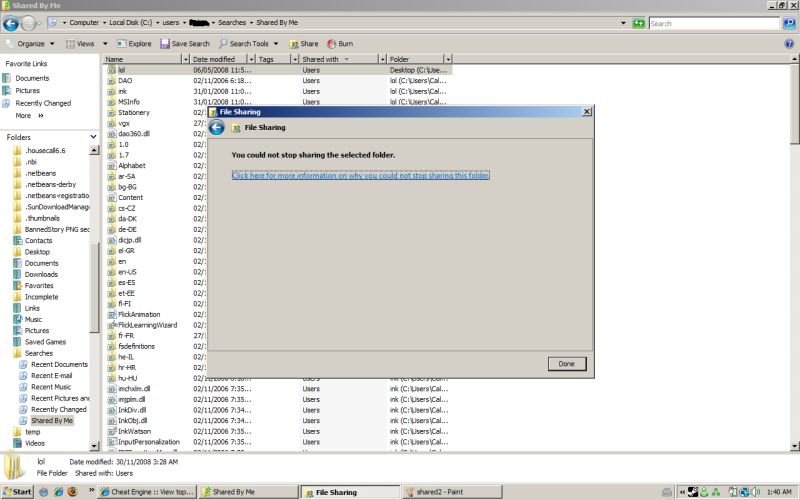The width and height of the screenshot is (800, 500).
Task: Click the Explorer back navigation arrow
Action: (11, 24)
